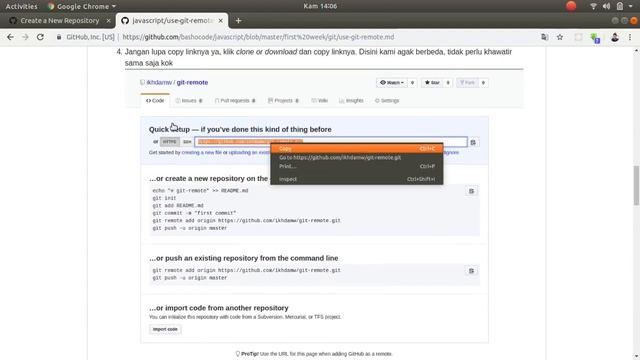This screenshot has width=640, height=360.
Task: Copy the push existing repository commands
Action: pyautogui.click(x=471, y=271)
